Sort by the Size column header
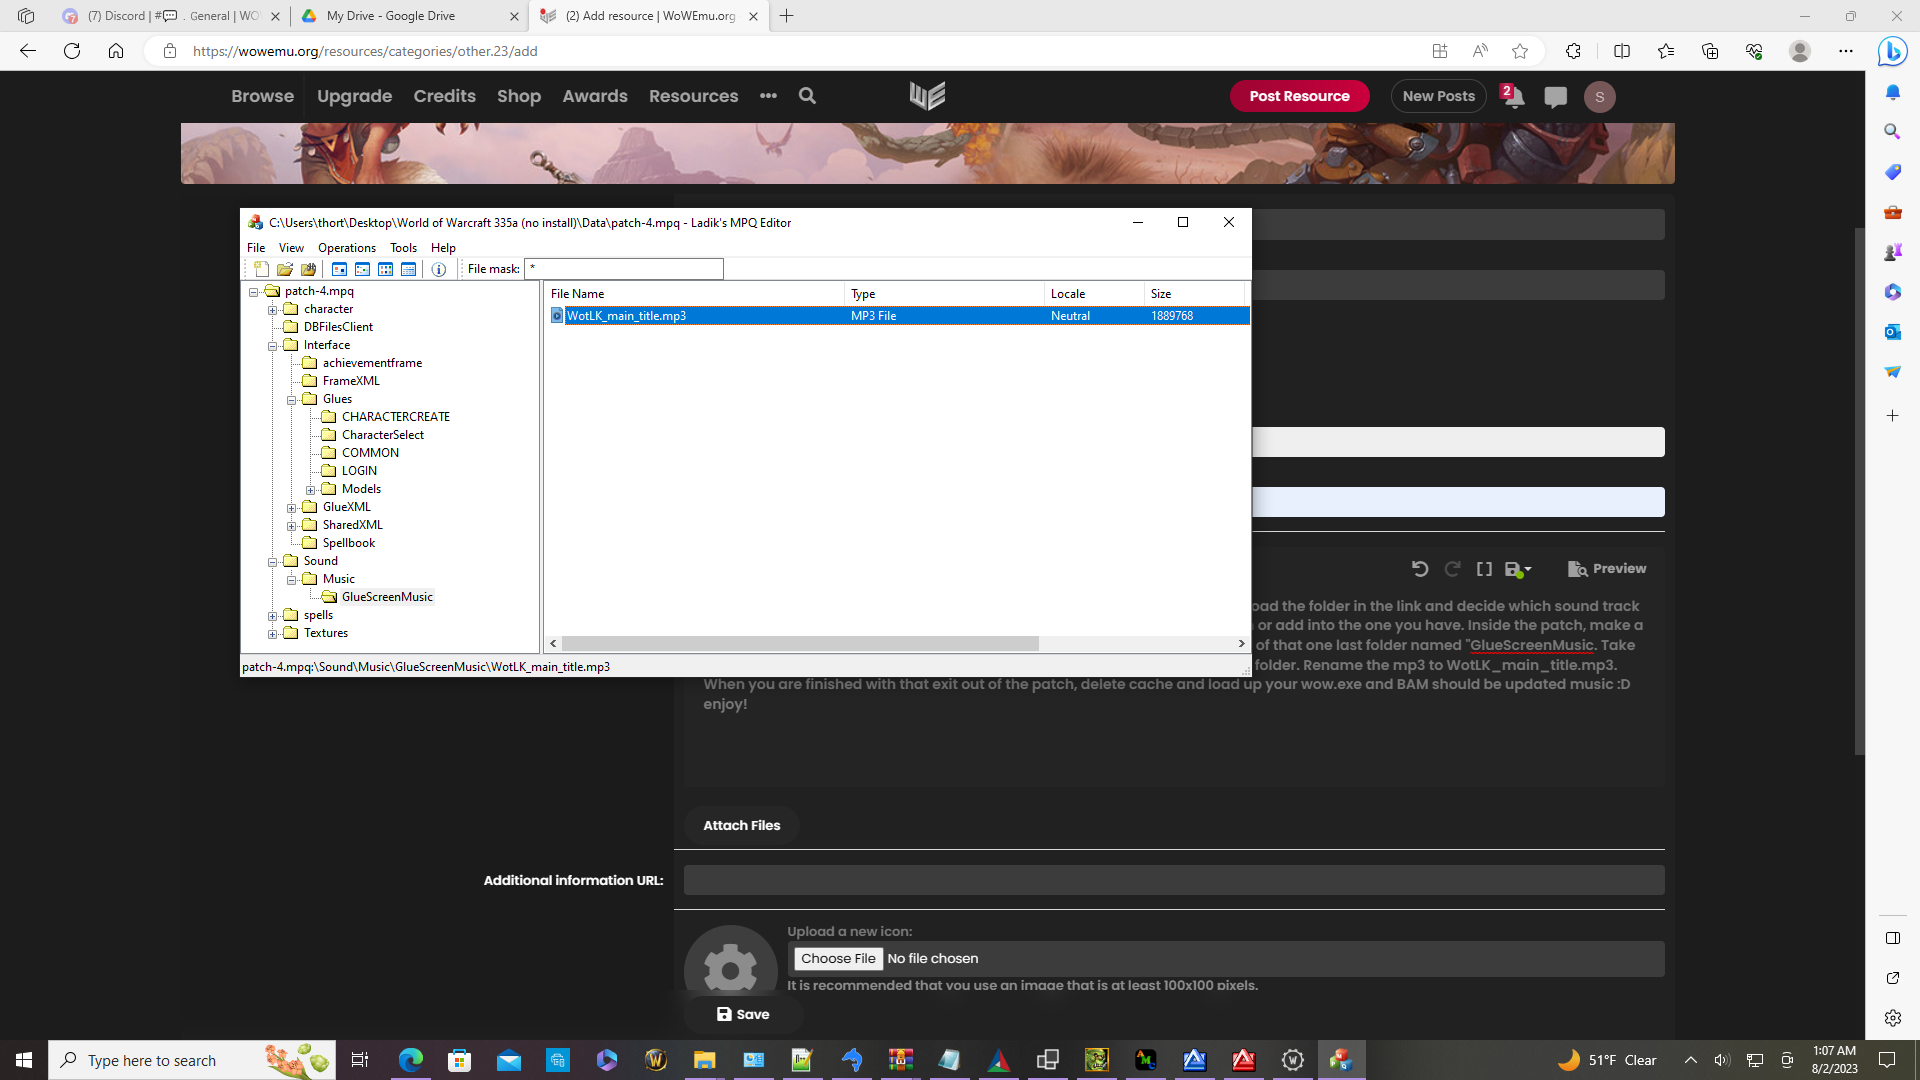 1194,294
